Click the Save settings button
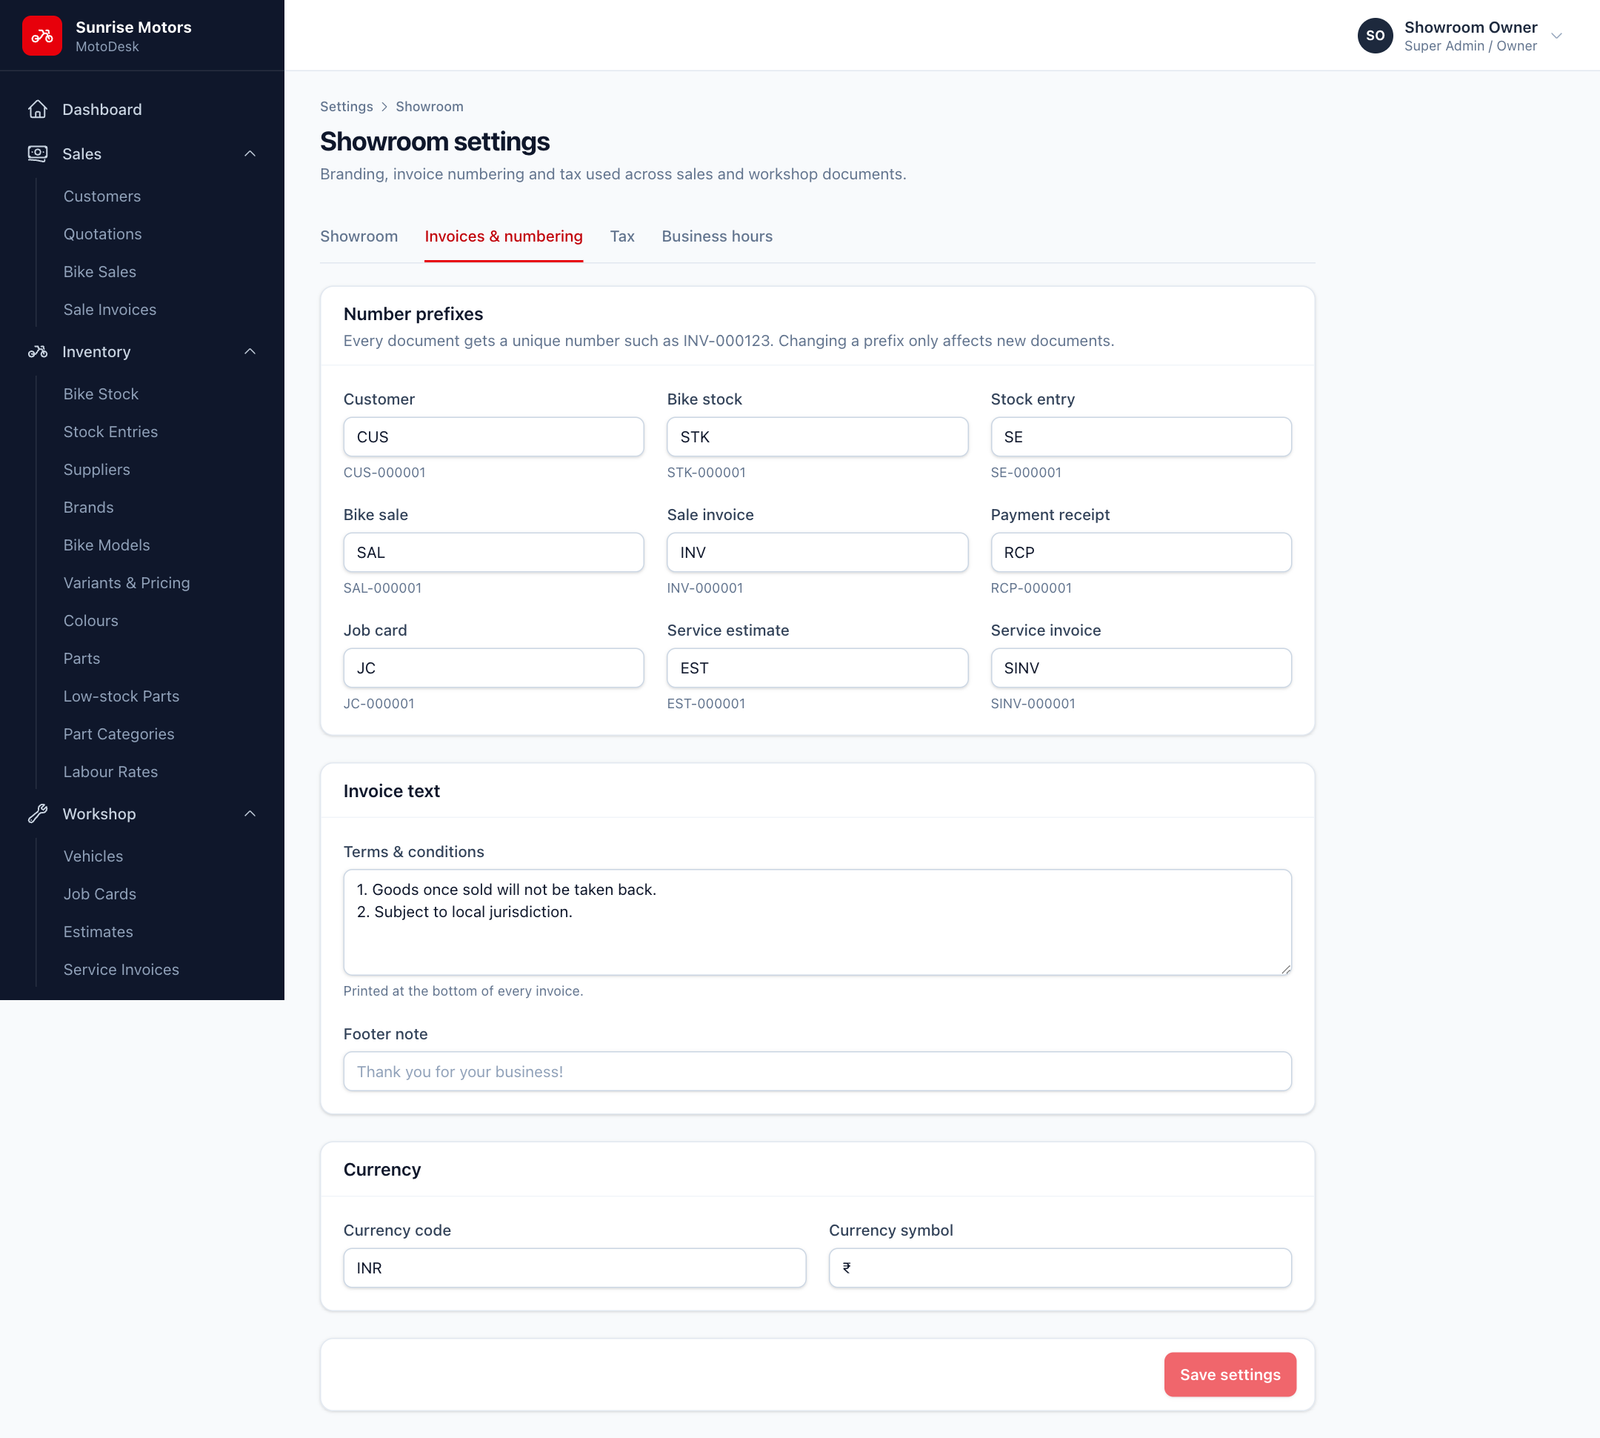The width and height of the screenshot is (1600, 1438). pos(1230,1375)
